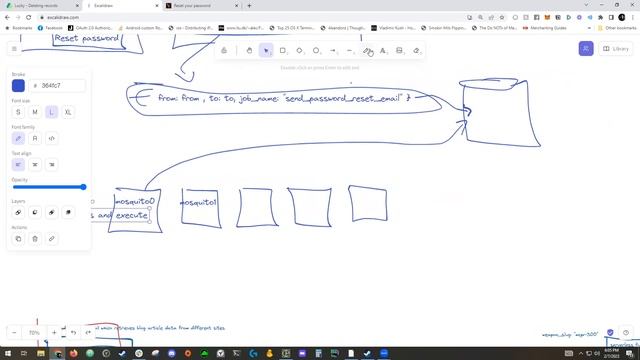Viewport: 640px width, 360px height.
Task: Undo the last action
Action: point(73,333)
